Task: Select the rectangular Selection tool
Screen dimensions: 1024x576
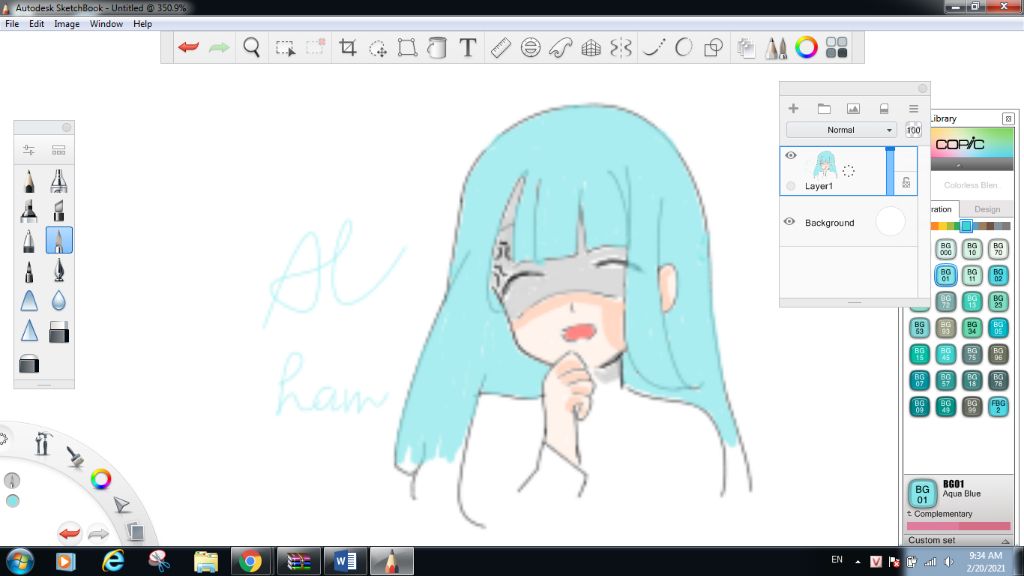Action: coord(285,48)
